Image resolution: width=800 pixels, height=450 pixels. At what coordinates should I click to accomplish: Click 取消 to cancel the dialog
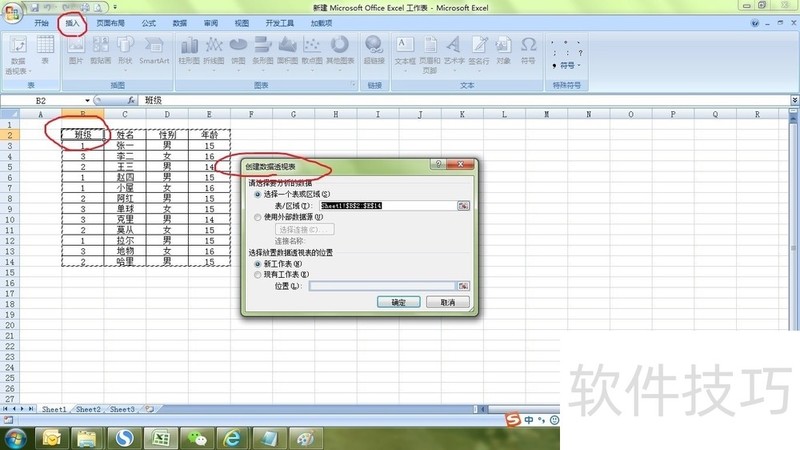[x=447, y=302]
